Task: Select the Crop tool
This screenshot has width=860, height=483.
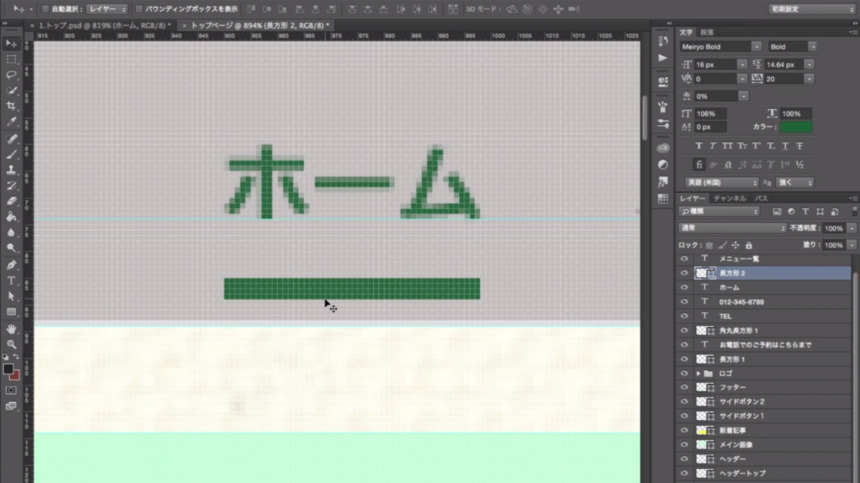Action: (x=11, y=106)
